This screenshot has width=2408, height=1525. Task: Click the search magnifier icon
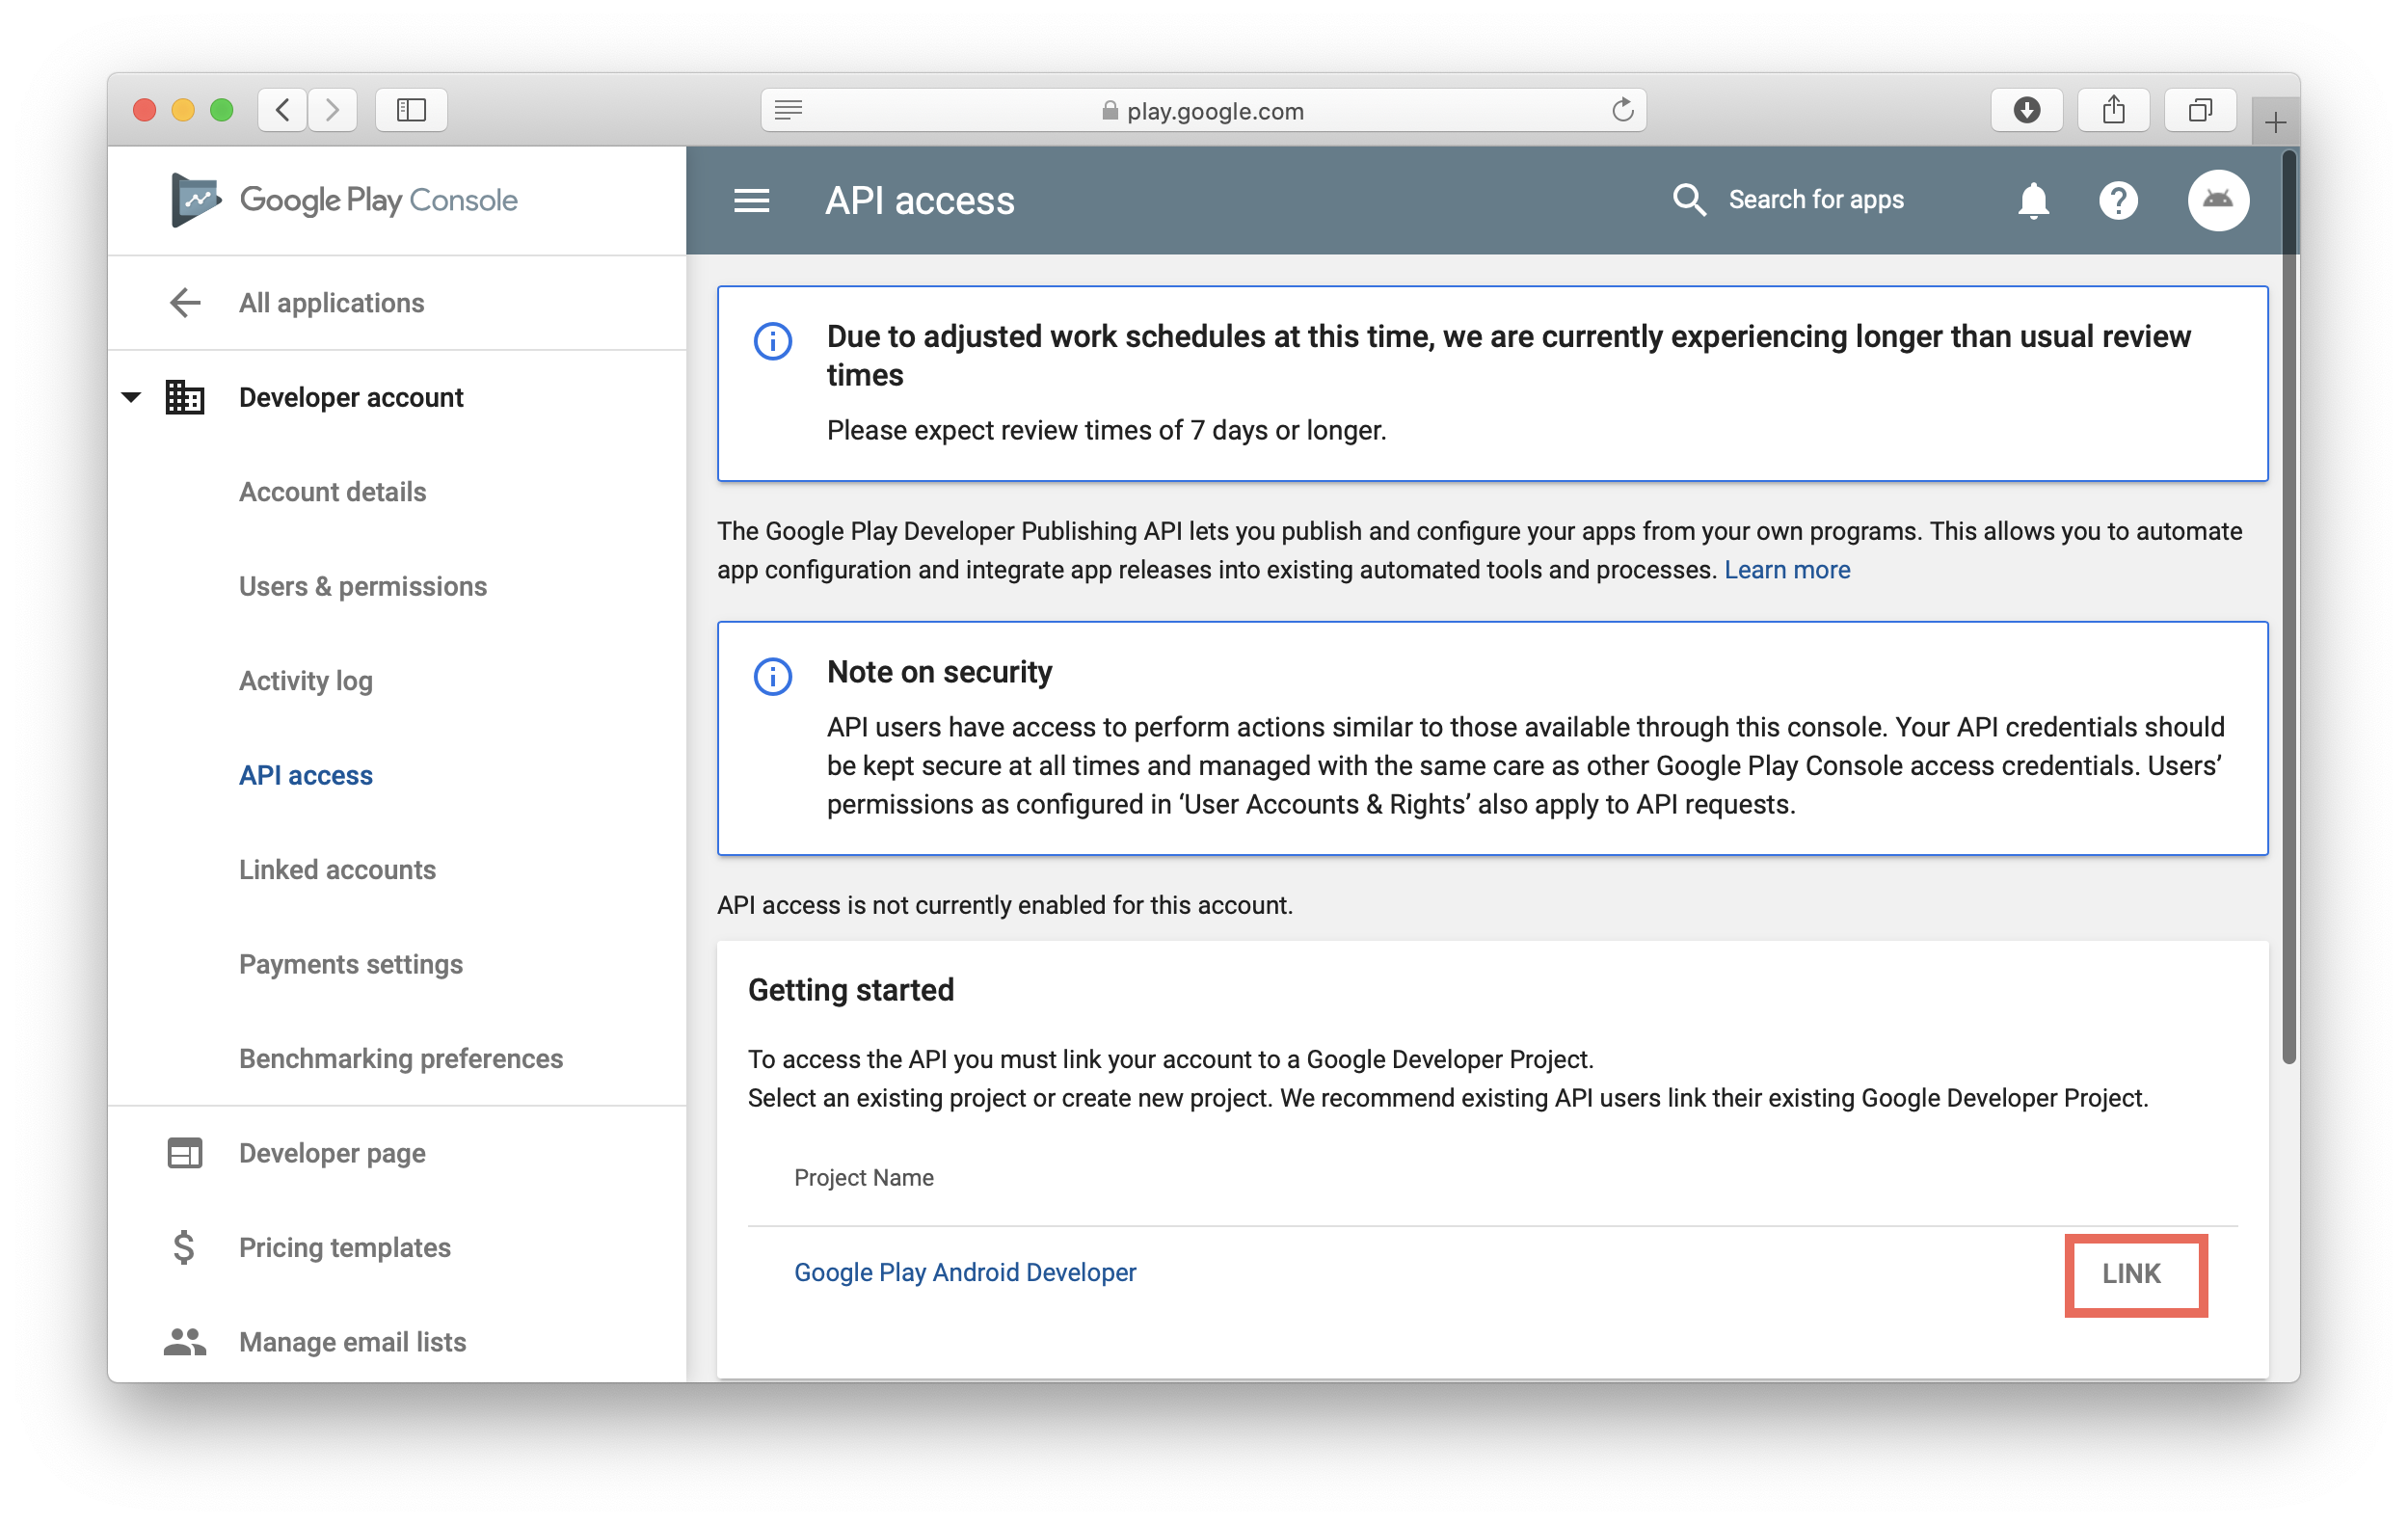pyautogui.click(x=1689, y=200)
